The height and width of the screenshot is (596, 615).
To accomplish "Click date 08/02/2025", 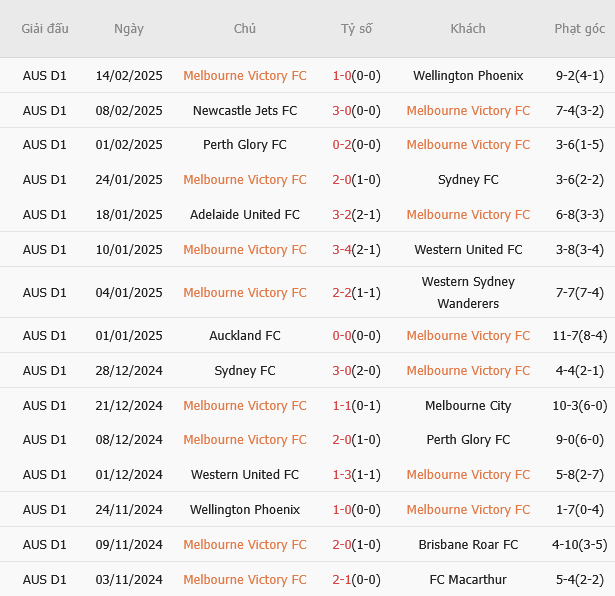I will tap(129, 111).
